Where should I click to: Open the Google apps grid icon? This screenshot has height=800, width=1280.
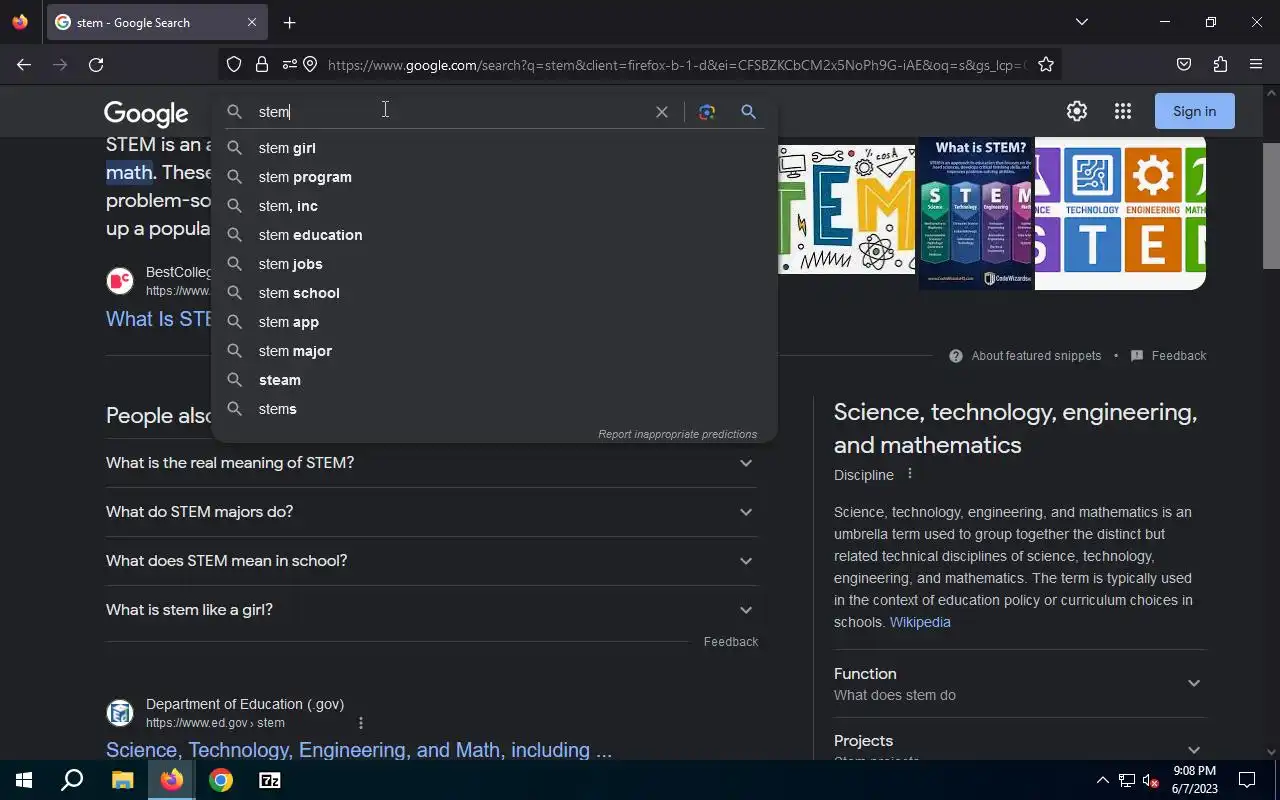click(1123, 111)
